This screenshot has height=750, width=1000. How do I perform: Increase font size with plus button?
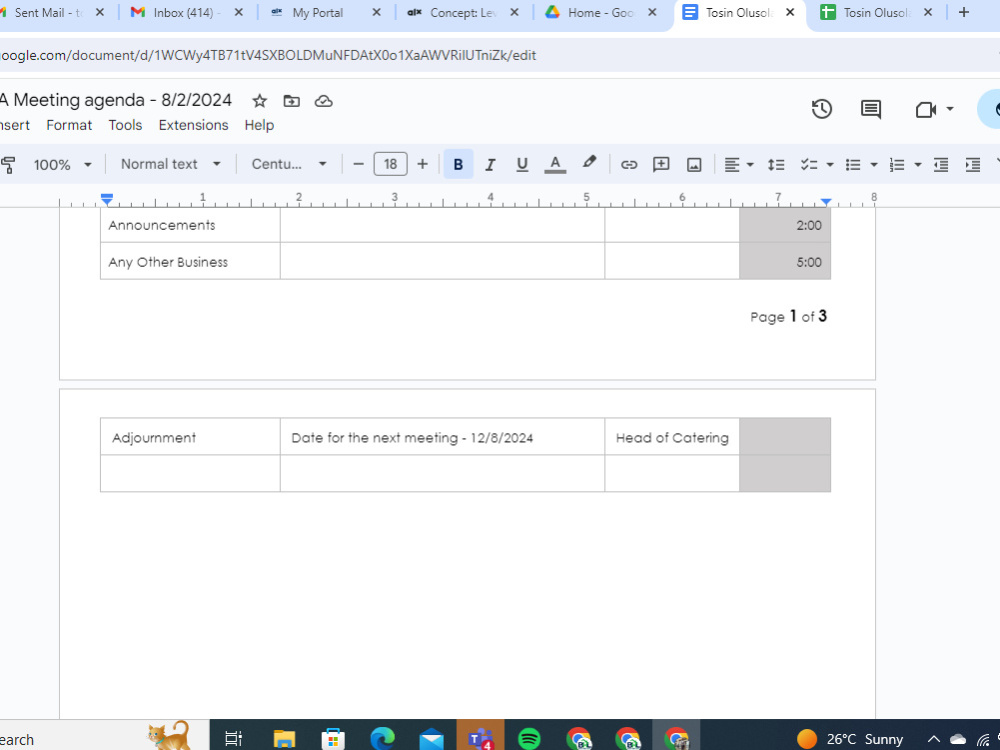[x=422, y=165]
